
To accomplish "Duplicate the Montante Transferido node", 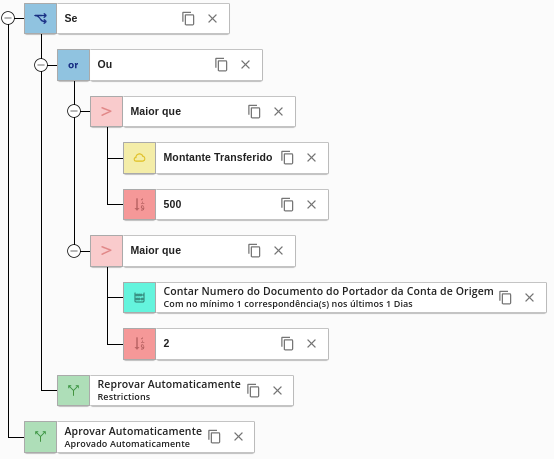I will (x=287, y=157).
